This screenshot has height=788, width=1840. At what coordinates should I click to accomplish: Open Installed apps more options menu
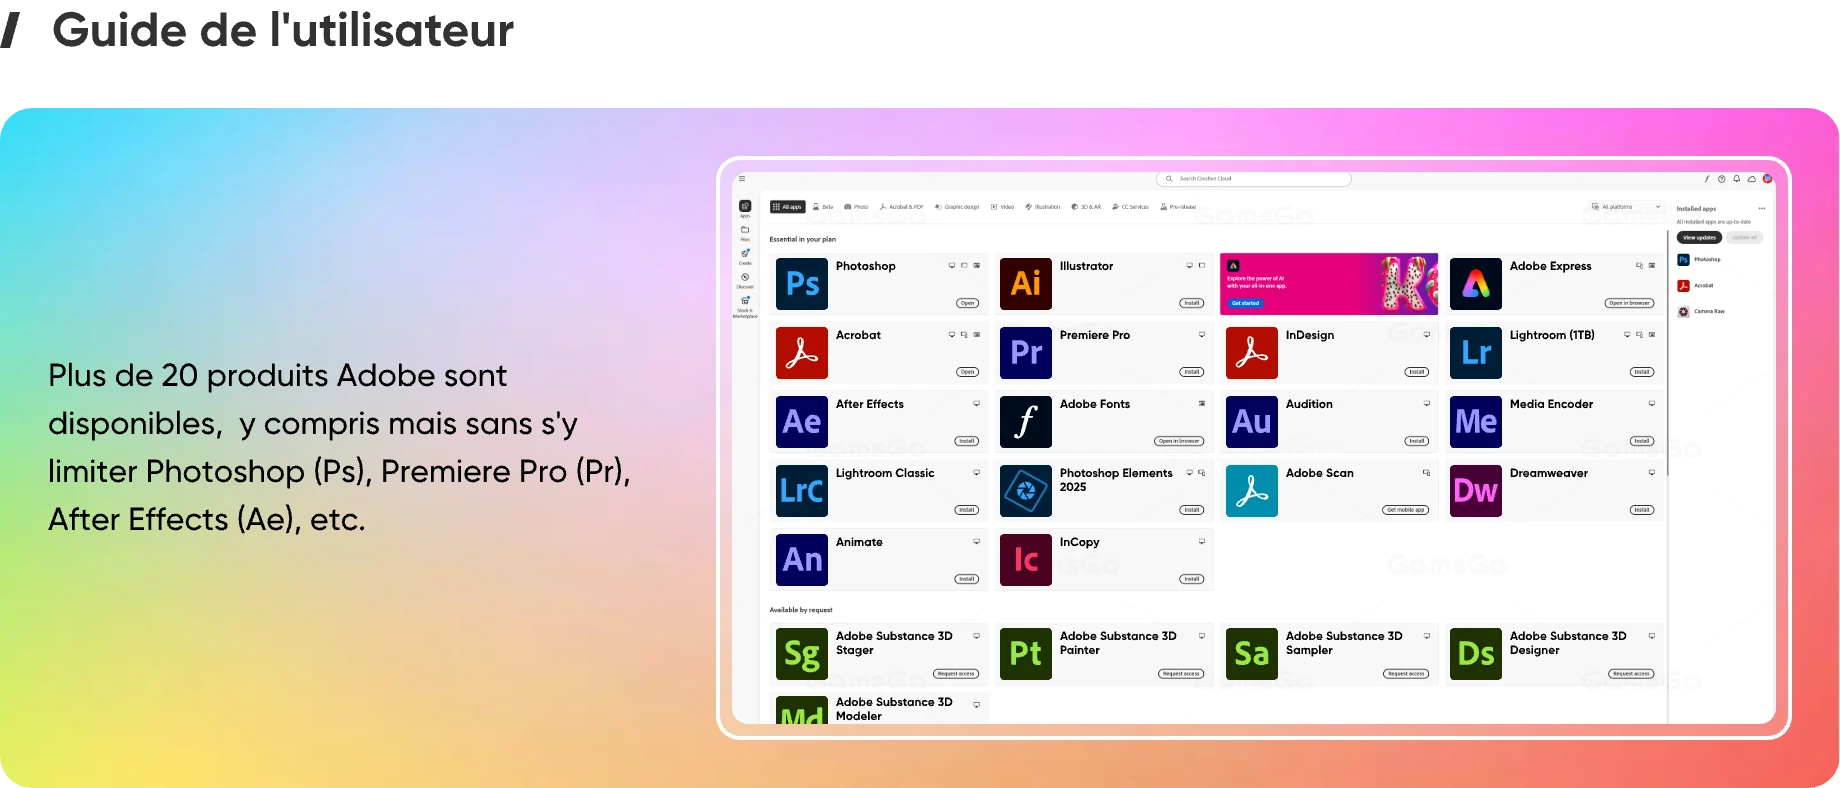[x=1762, y=209]
